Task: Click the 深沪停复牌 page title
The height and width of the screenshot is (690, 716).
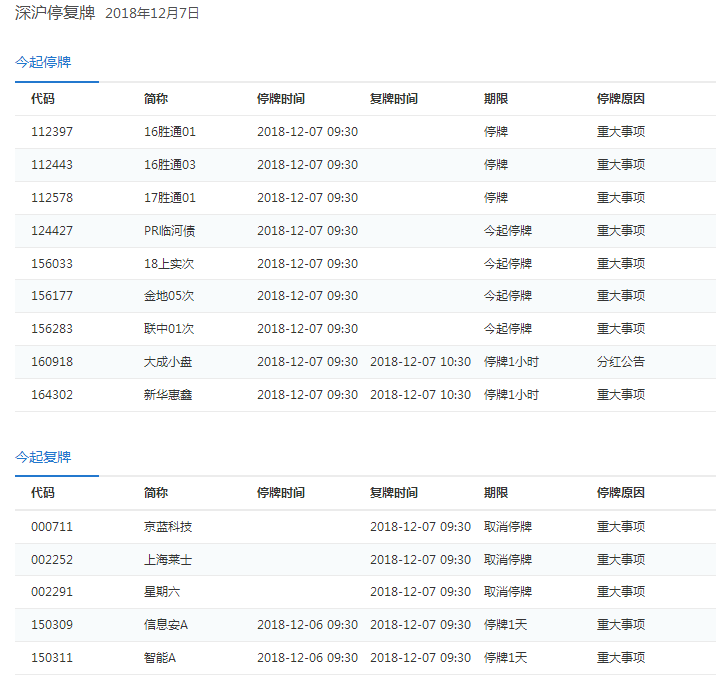Action: (54, 13)
